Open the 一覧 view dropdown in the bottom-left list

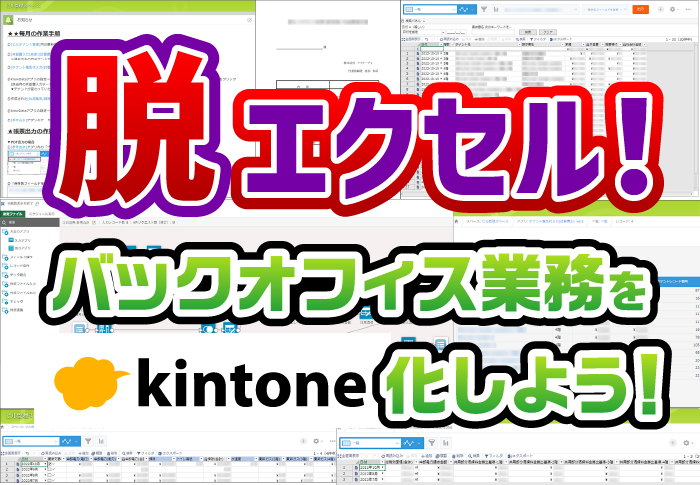(x=31, y=441)
